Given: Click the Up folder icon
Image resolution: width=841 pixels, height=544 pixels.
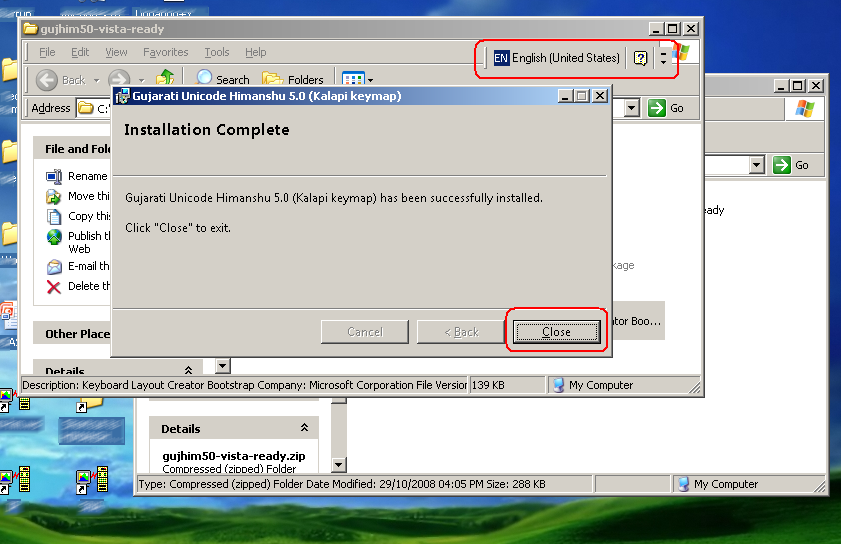Looking at the screenshot, I should point(165,78).
